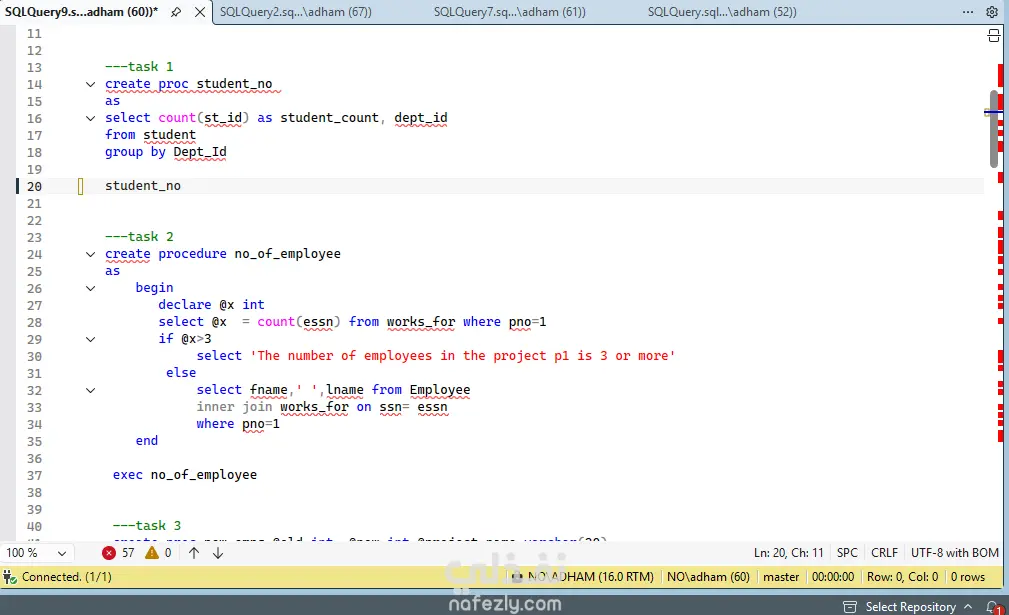Image resolution: width=1009 pixels, height=615 pixels.
Task: Click the split editor icon
Action: (994, 36)
